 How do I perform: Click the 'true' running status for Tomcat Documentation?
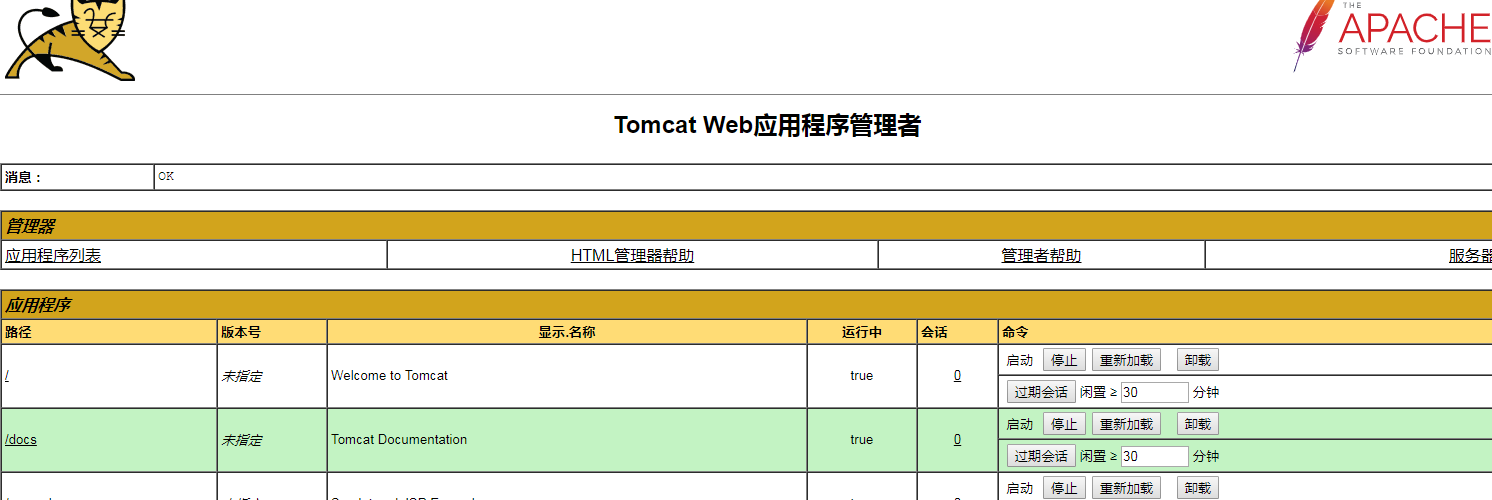pos(861,439)
